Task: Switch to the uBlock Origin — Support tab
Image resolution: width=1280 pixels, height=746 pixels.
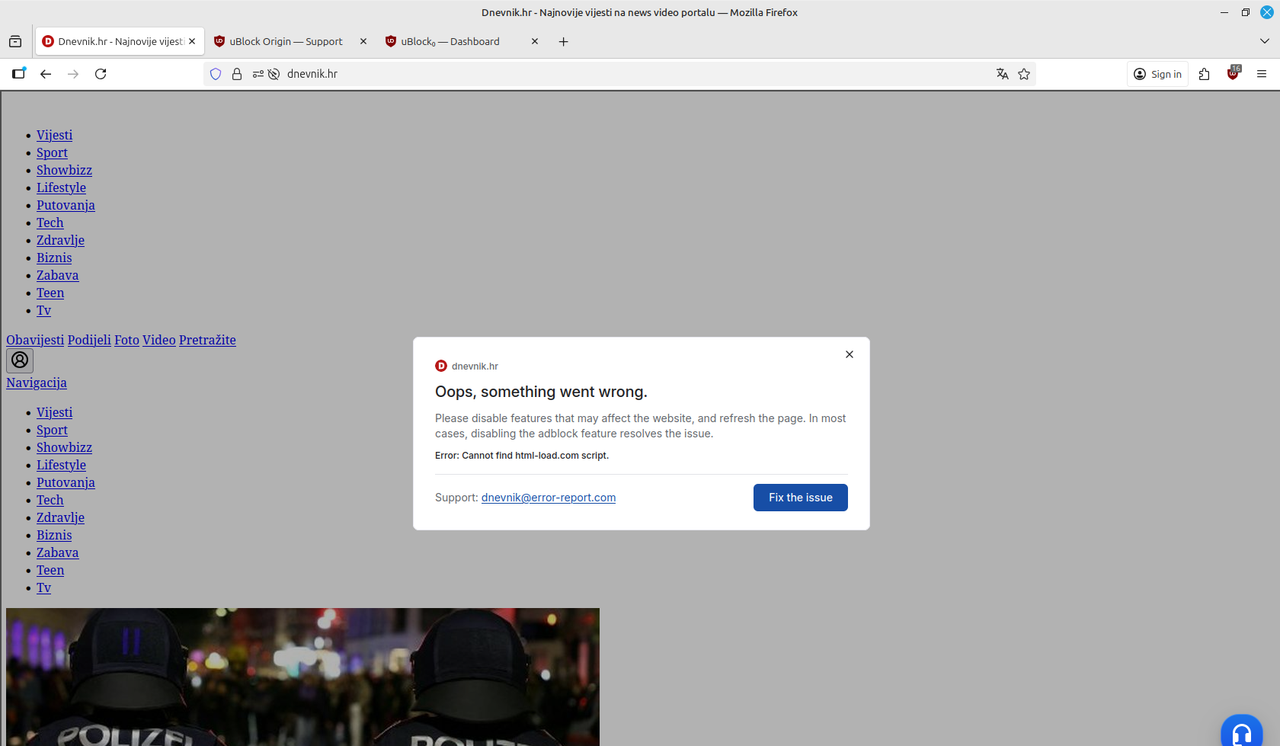Action: pyautogui.click(x=290, y=42)
